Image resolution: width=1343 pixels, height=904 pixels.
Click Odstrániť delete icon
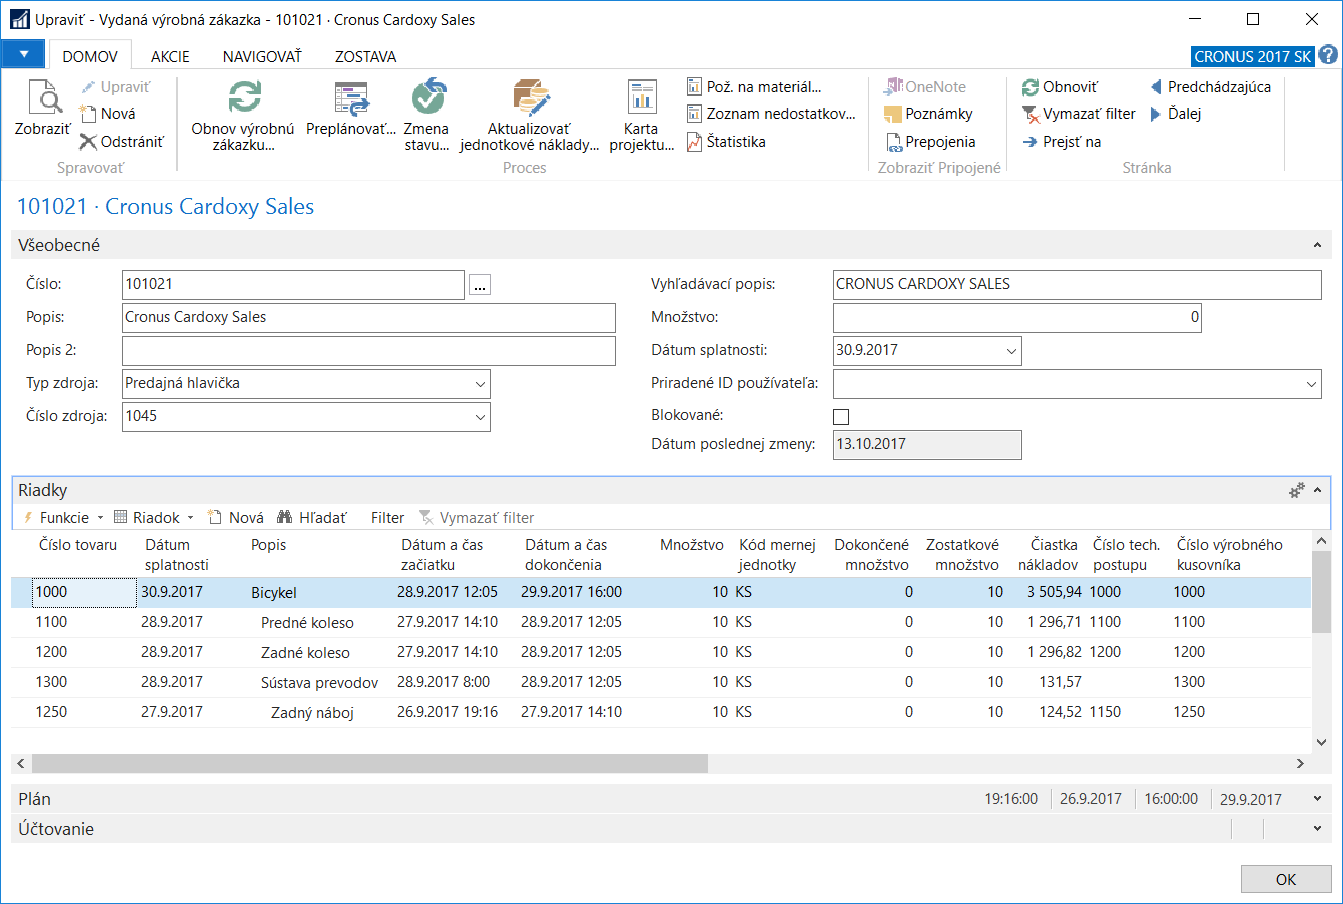(89, 142)
